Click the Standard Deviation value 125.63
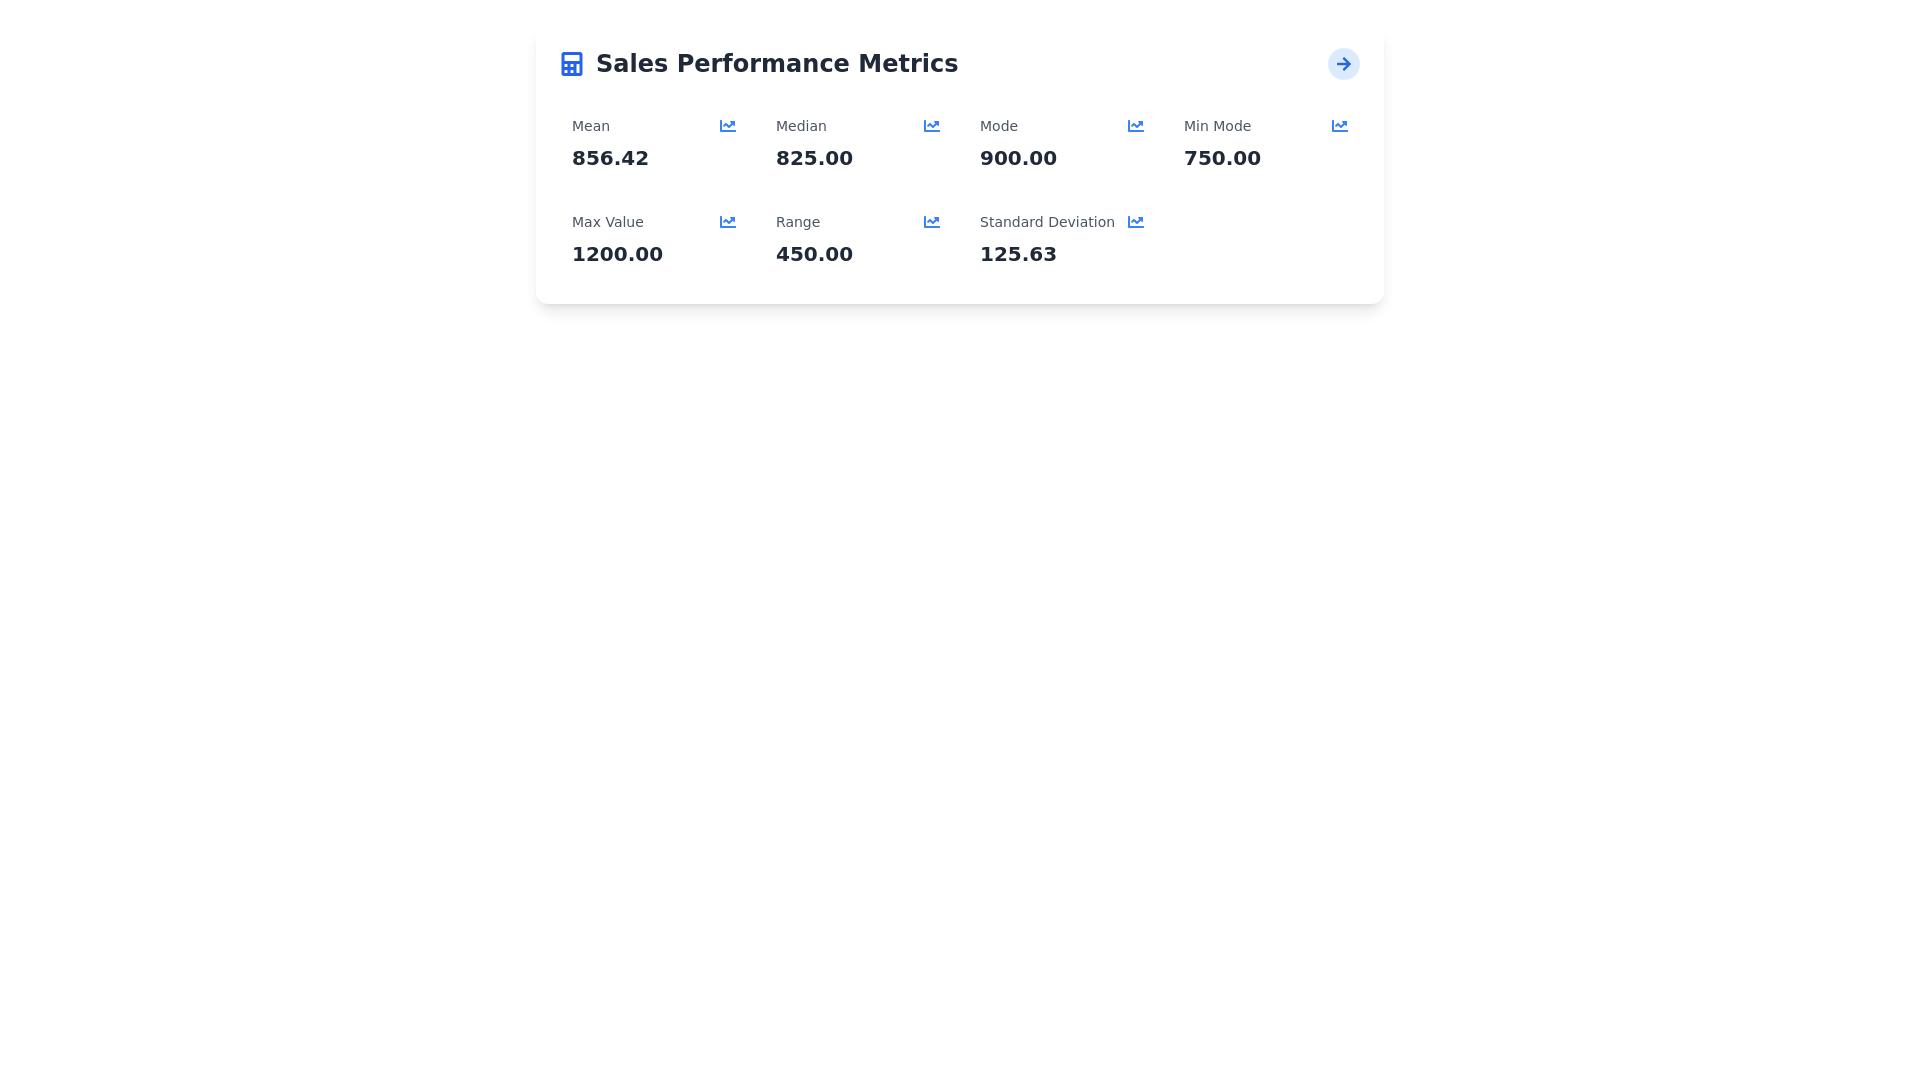Image resolution: width=1920 pixels, height=1080 pixels. 1018,253
